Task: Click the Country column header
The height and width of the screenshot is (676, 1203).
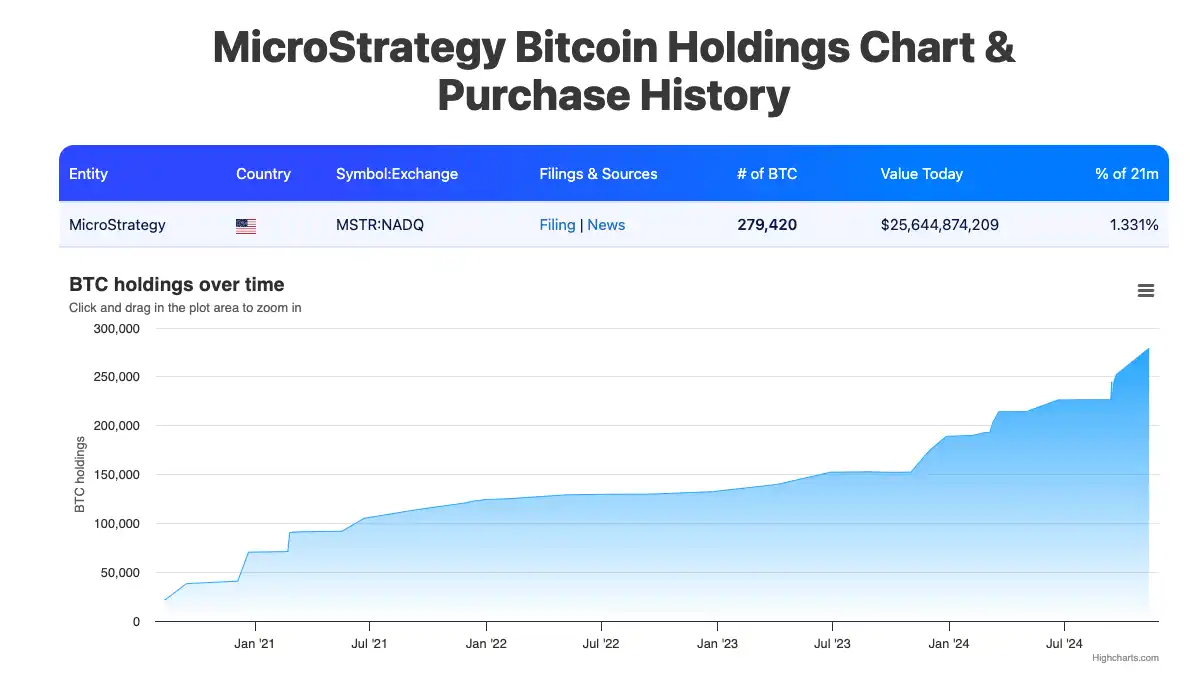Action: point(263,174)
